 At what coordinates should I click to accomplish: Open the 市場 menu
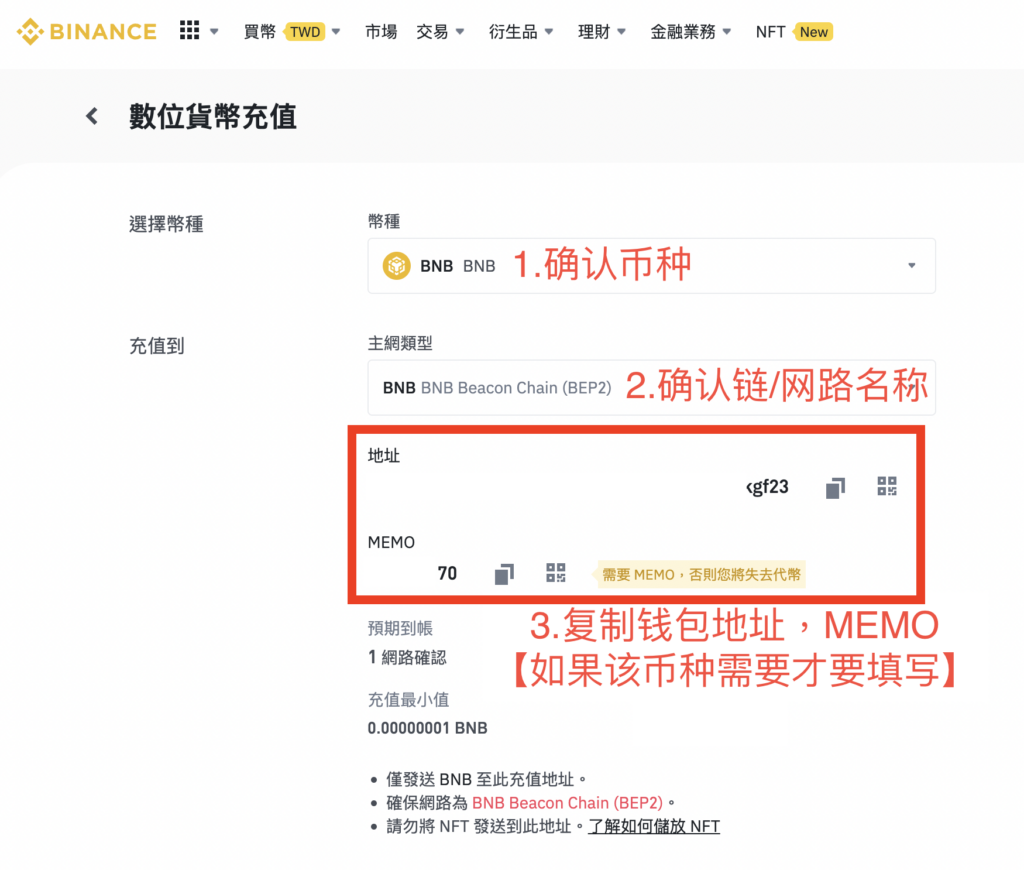[x=381, y=31]
